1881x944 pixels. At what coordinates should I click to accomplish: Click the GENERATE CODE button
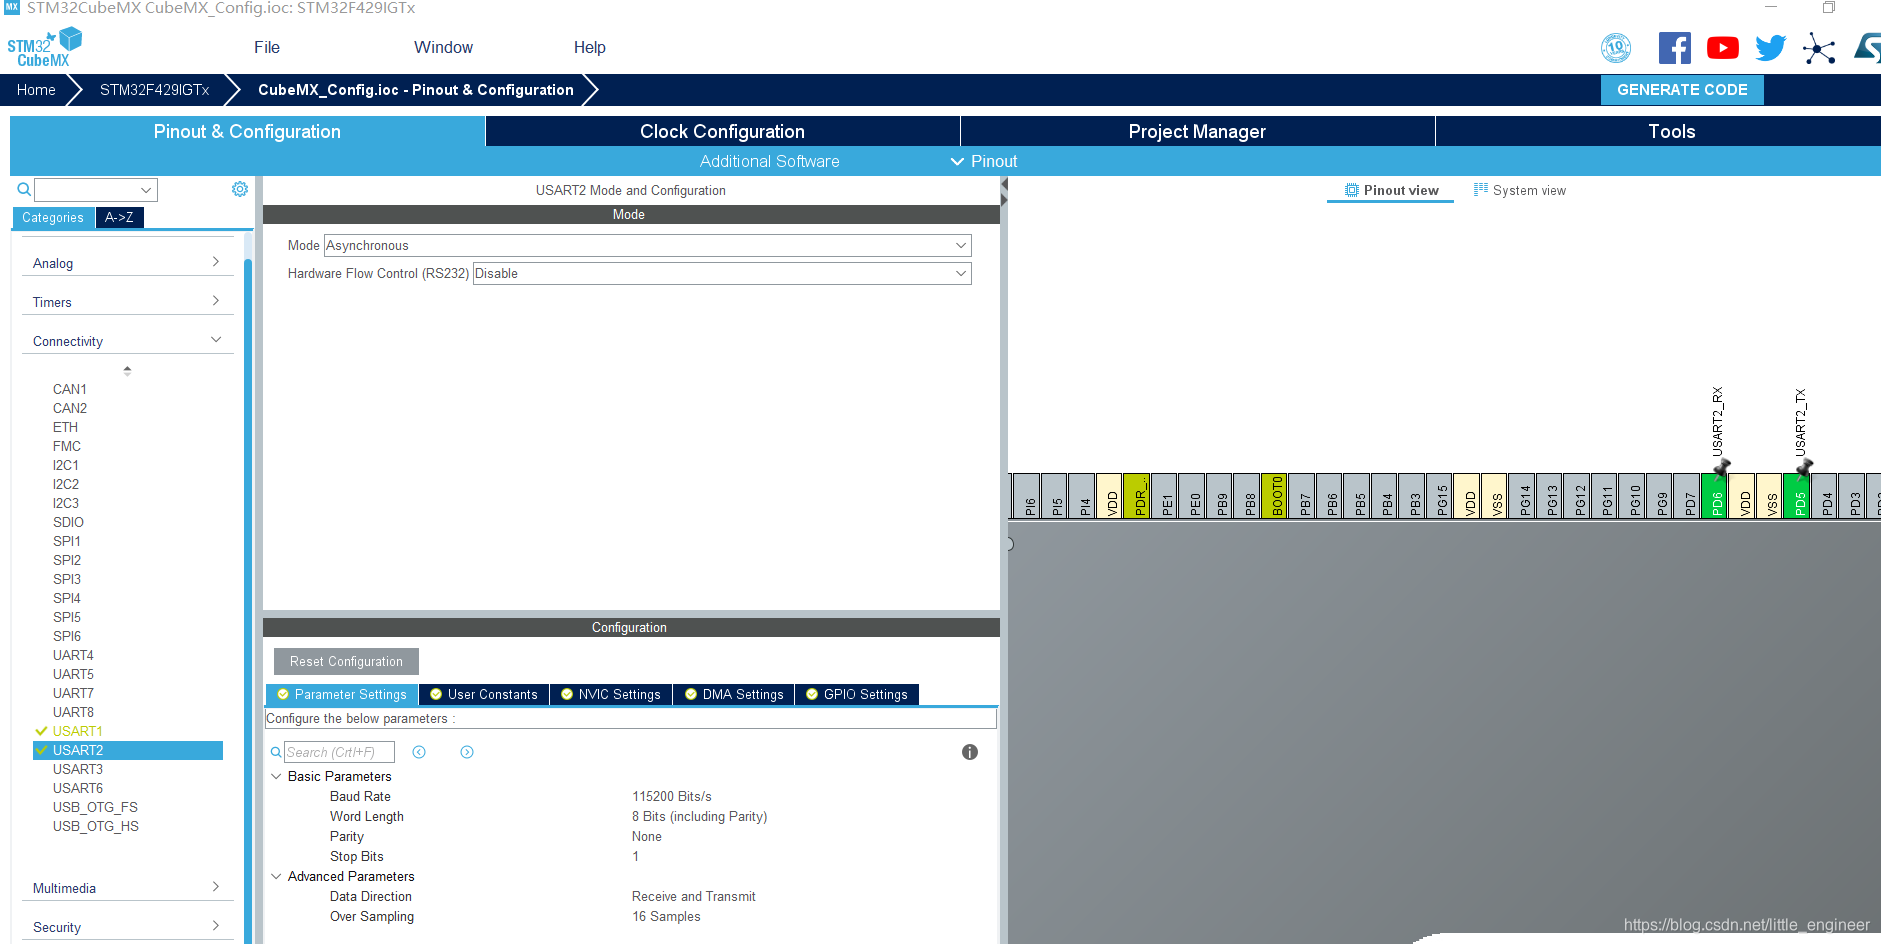pyautogui.click(x=1682, y=90)
